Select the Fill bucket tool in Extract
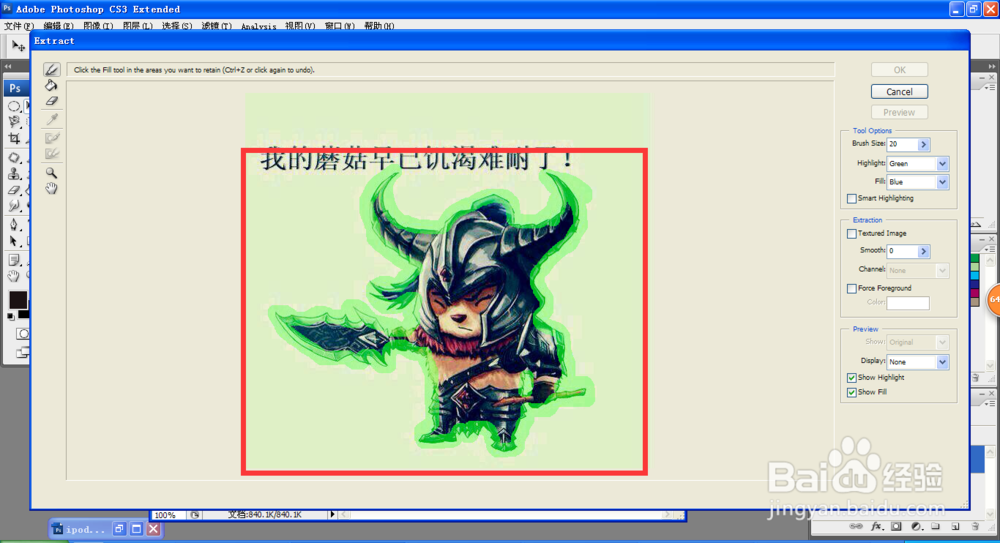The height and width of the screenshot is (543, 1000). tap(51, 86)
